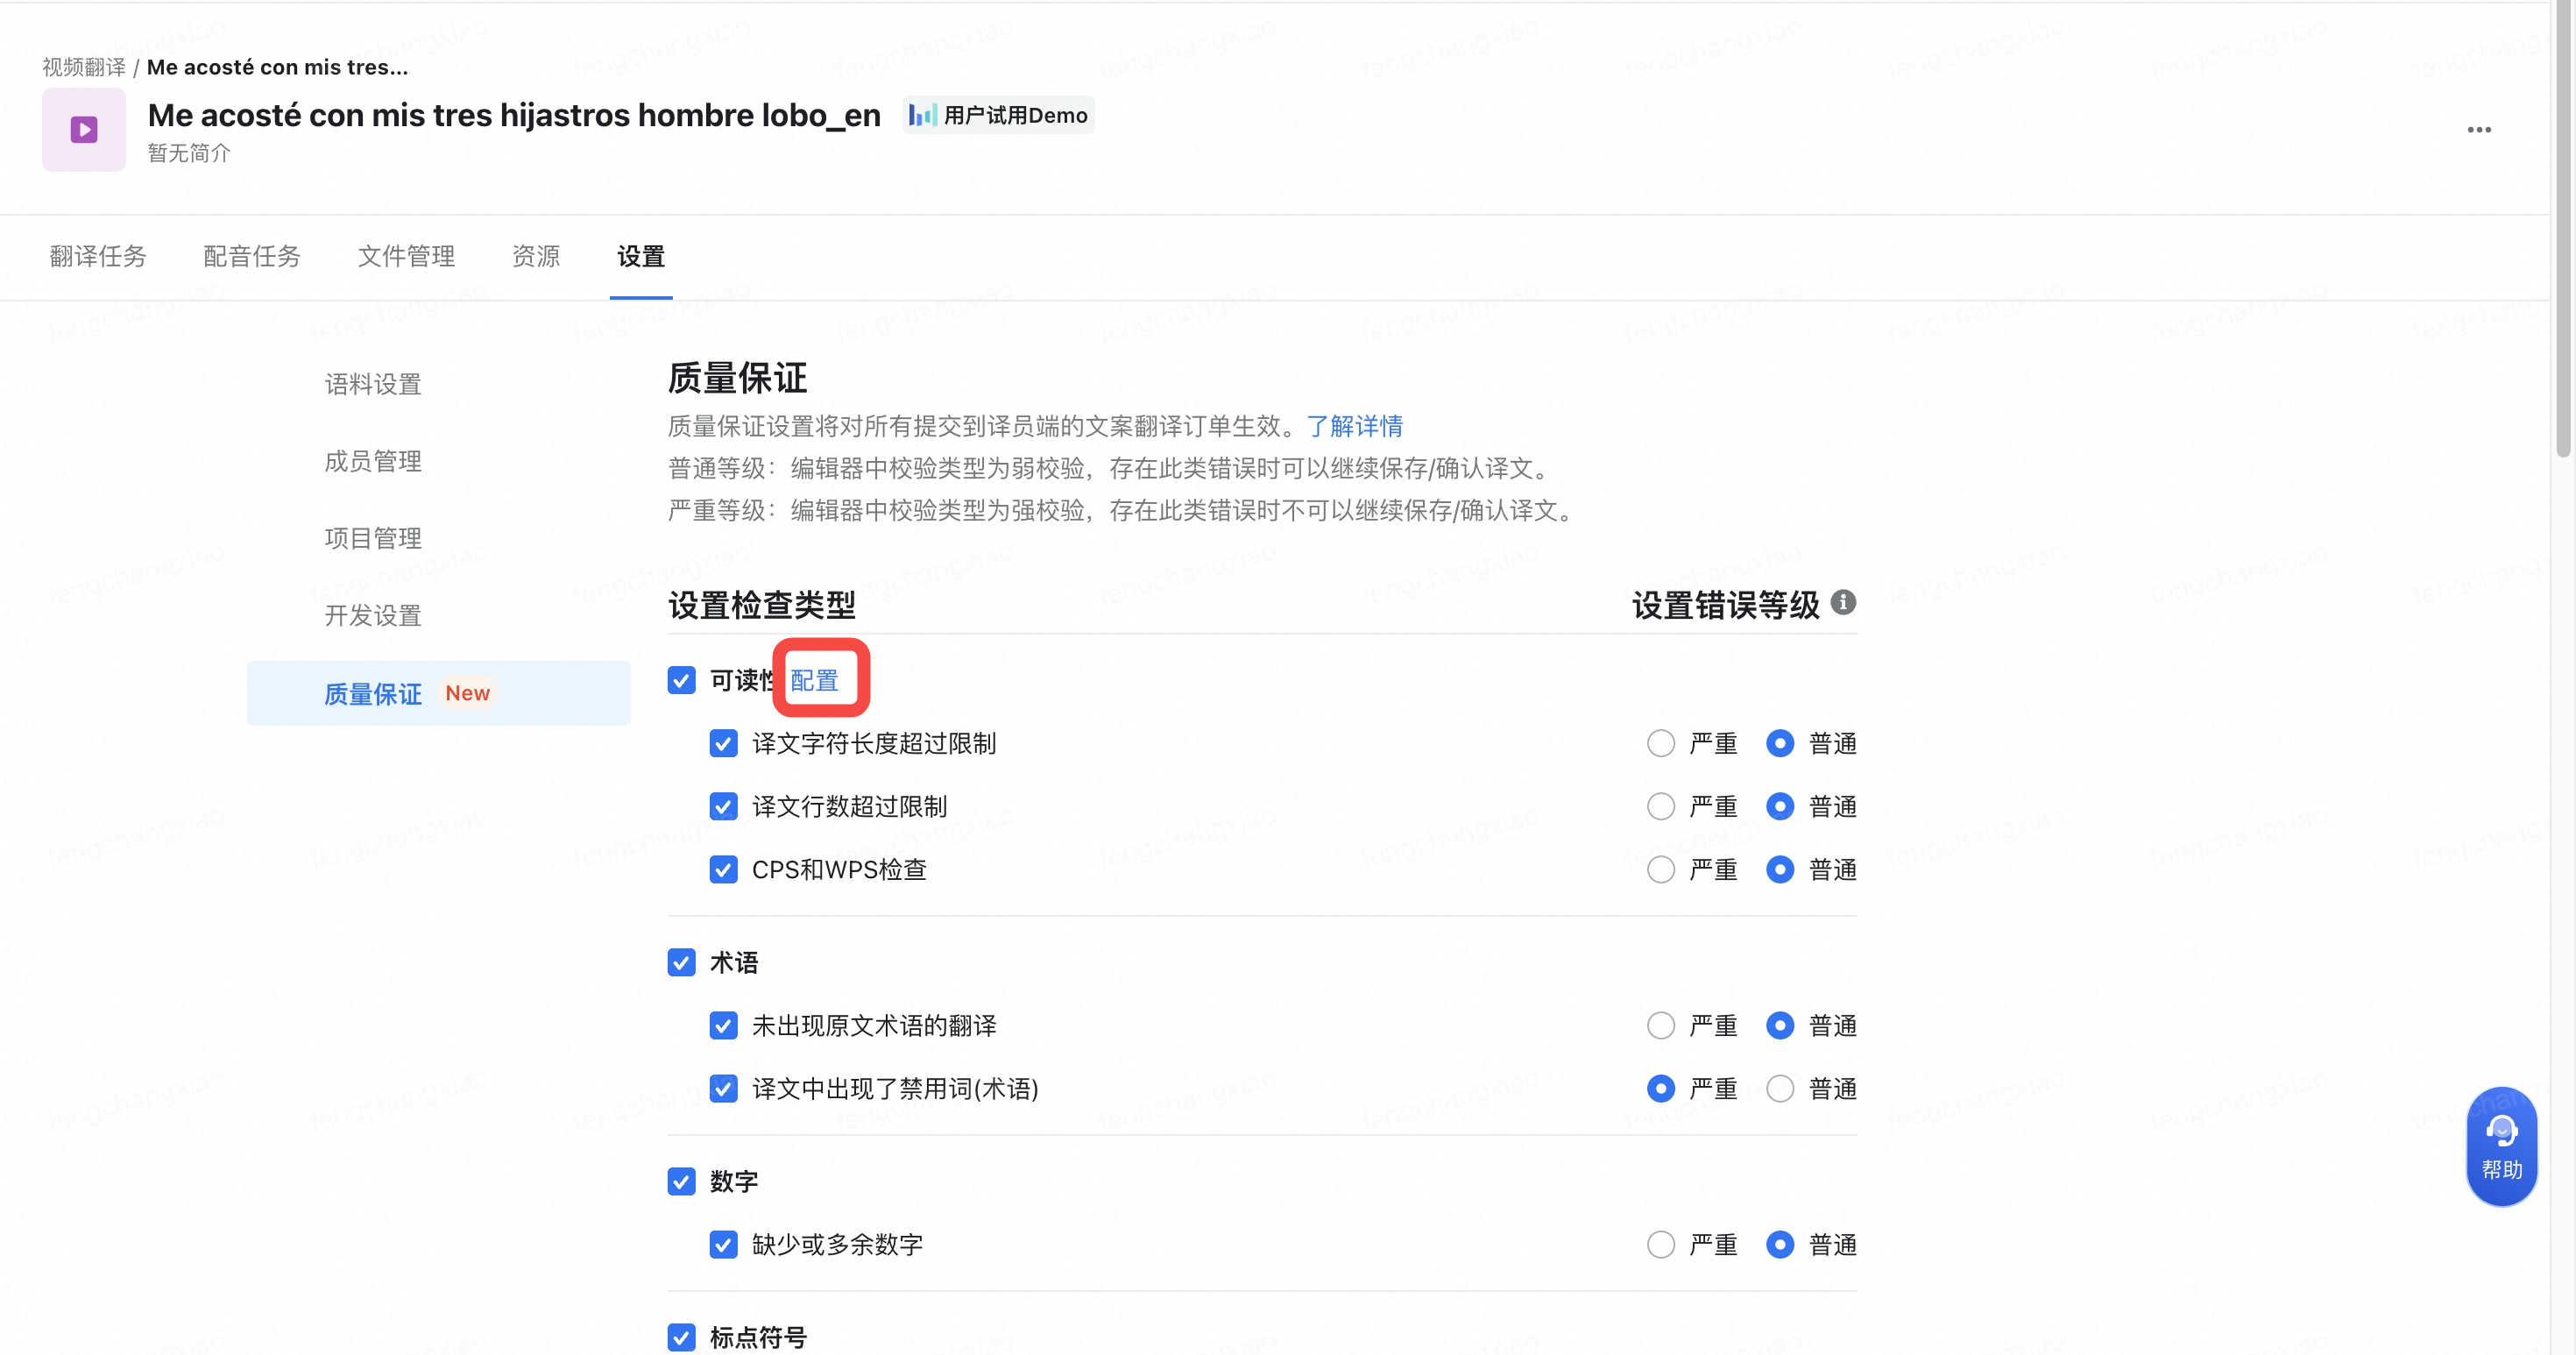This screenshot has height=1355, width=2576.
Task: Uncheck CPS和WPS检查
Action: [x=723, y=869]
